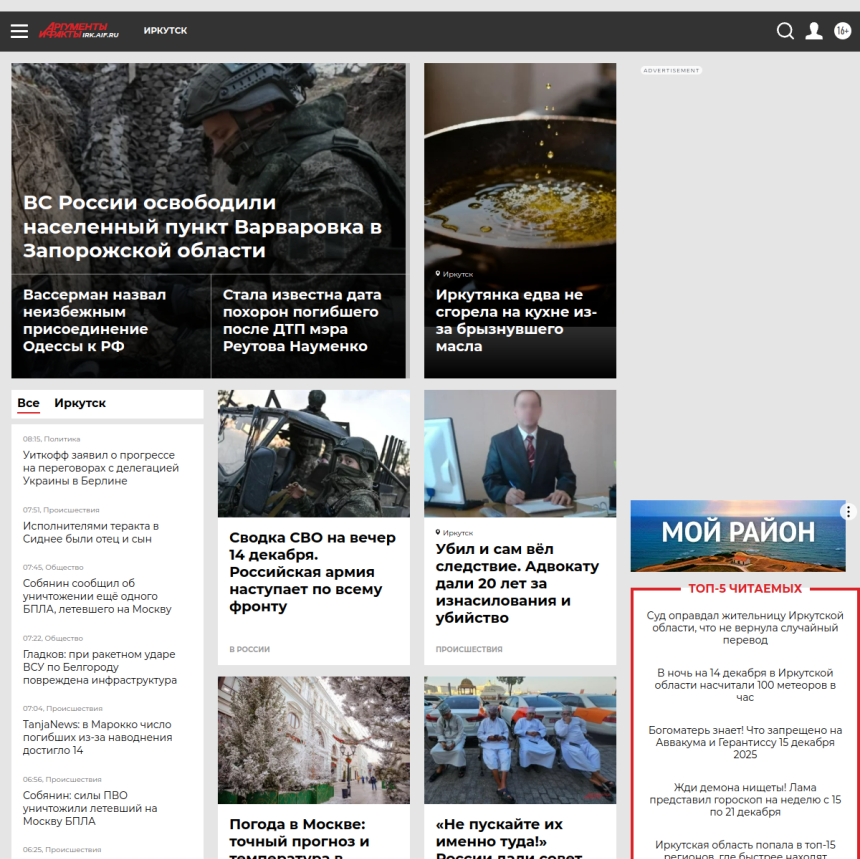This screenshot has width=860, height=859.
Task: Switch to the Иркутск news tab
Action: pos(80,403)
